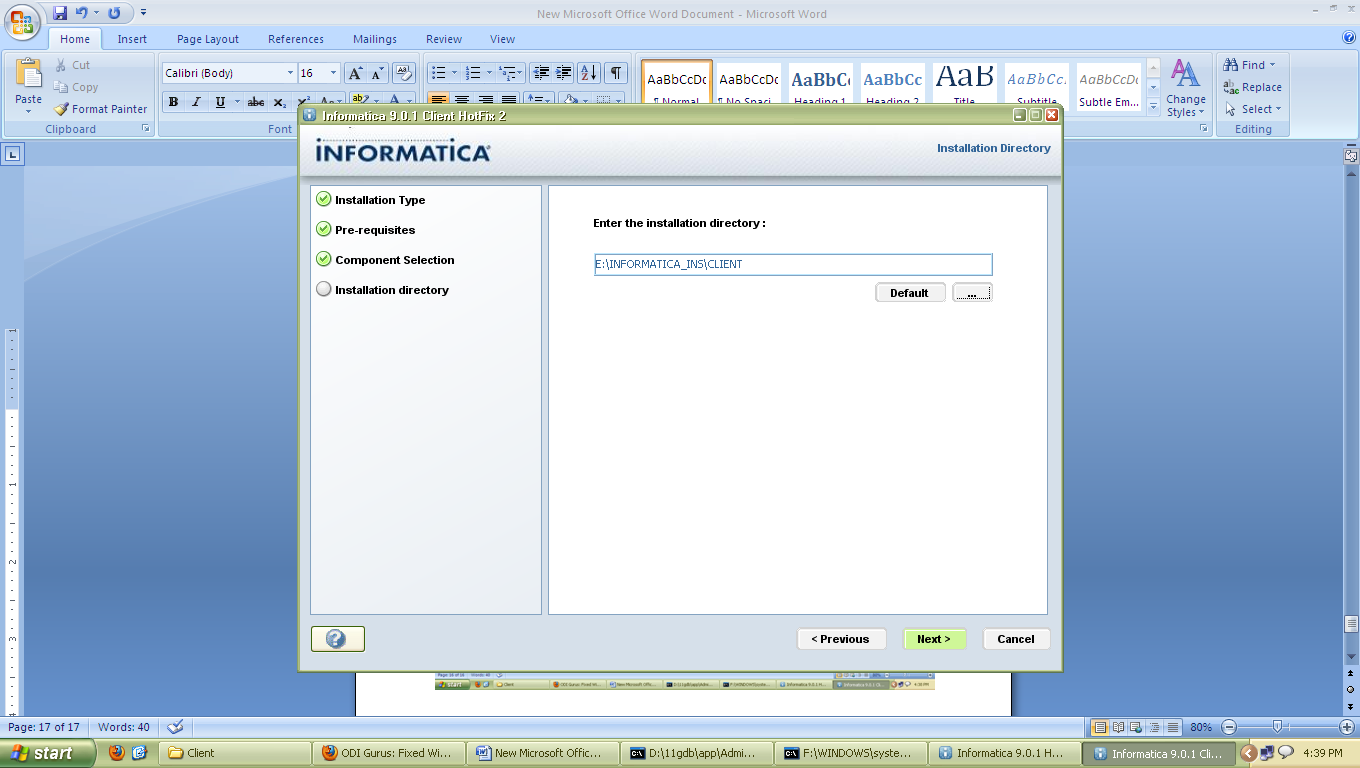Open the References ribbon tab

tap(296, 39)
